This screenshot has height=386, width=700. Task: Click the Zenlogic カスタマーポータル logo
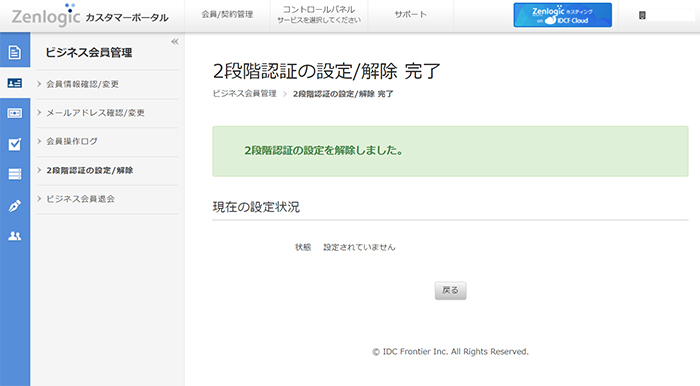pos(90,15)
